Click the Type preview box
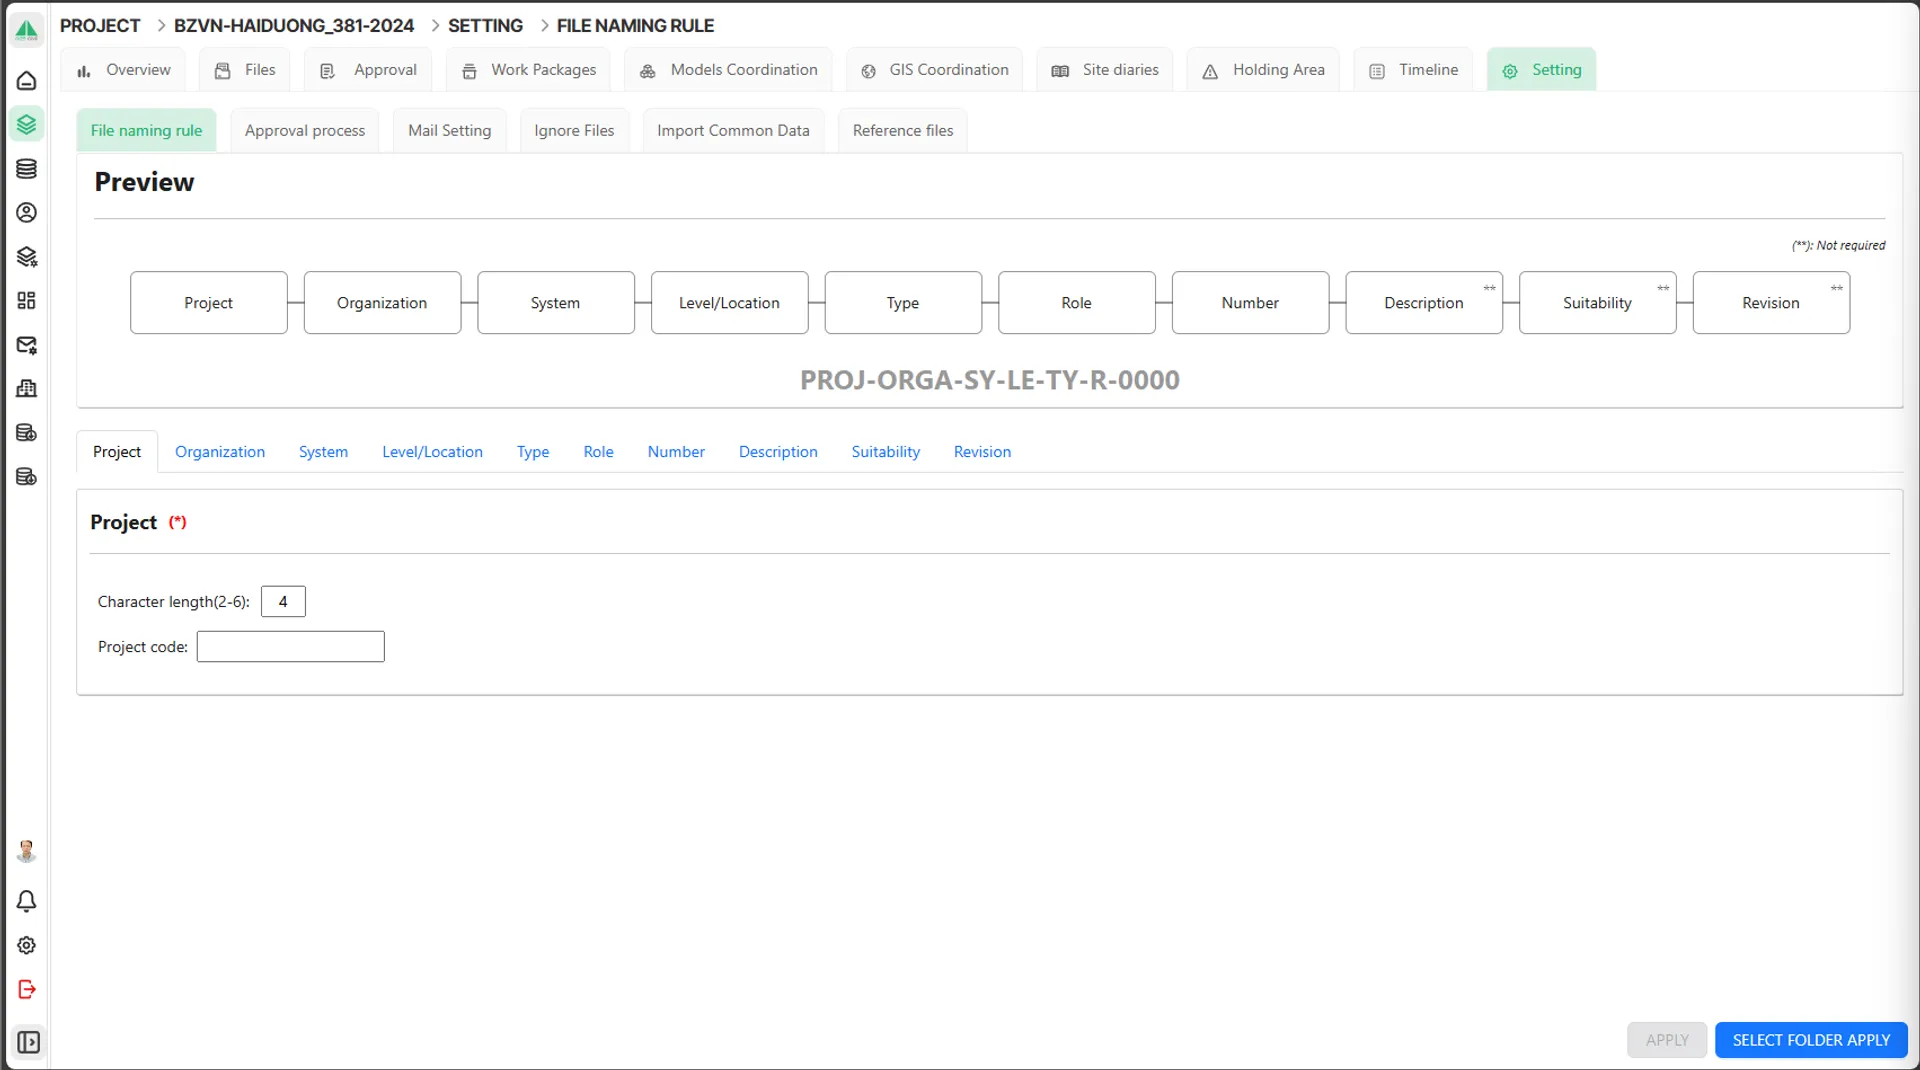Screen dimensions: 1920x1070 (903, 302)
